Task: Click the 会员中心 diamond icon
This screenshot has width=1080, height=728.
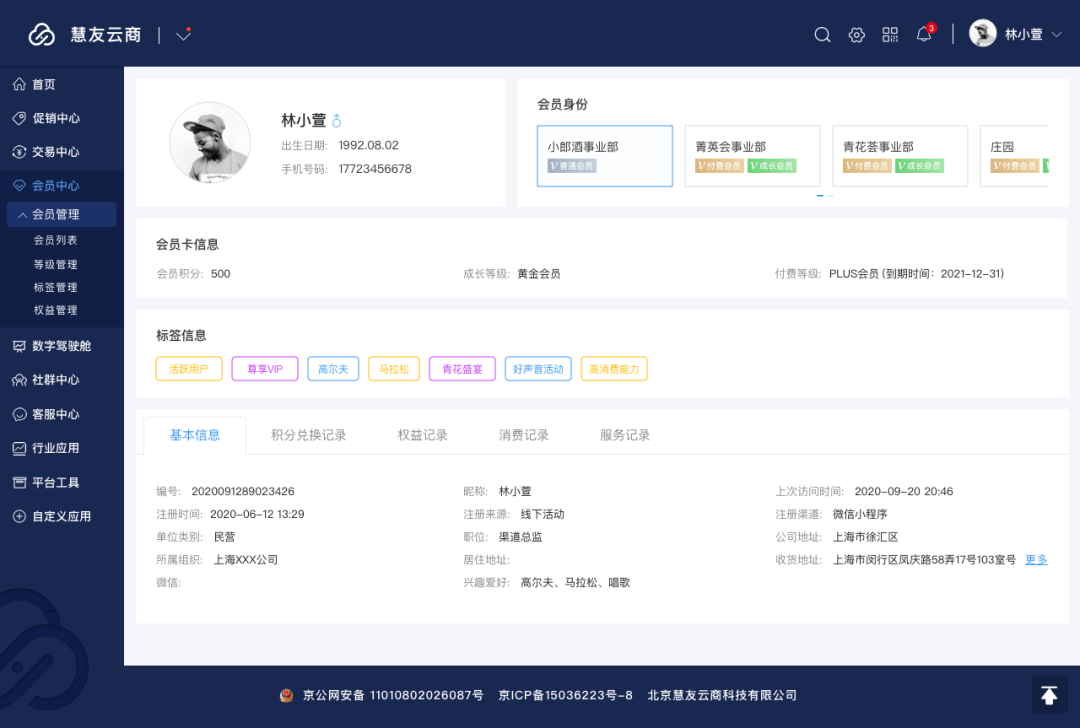Action: (19, 185)
